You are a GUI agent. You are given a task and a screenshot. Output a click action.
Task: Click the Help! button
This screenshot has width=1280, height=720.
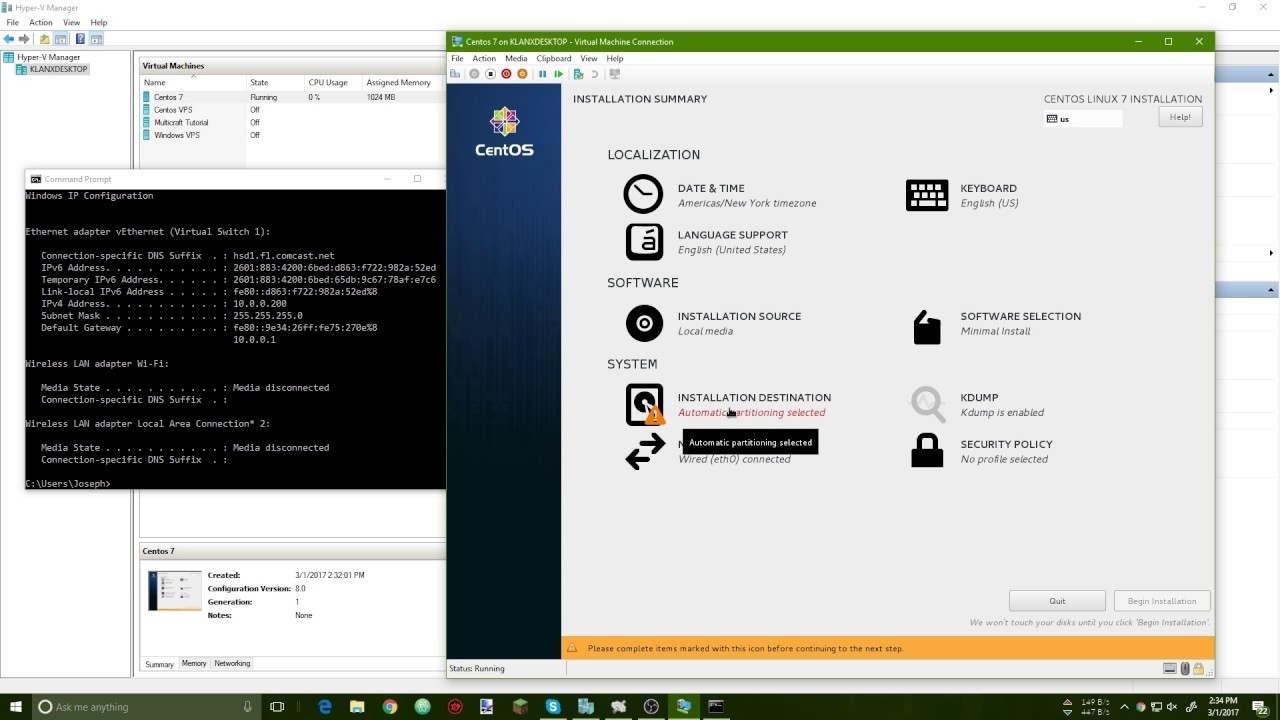[x=1180, y=117]
